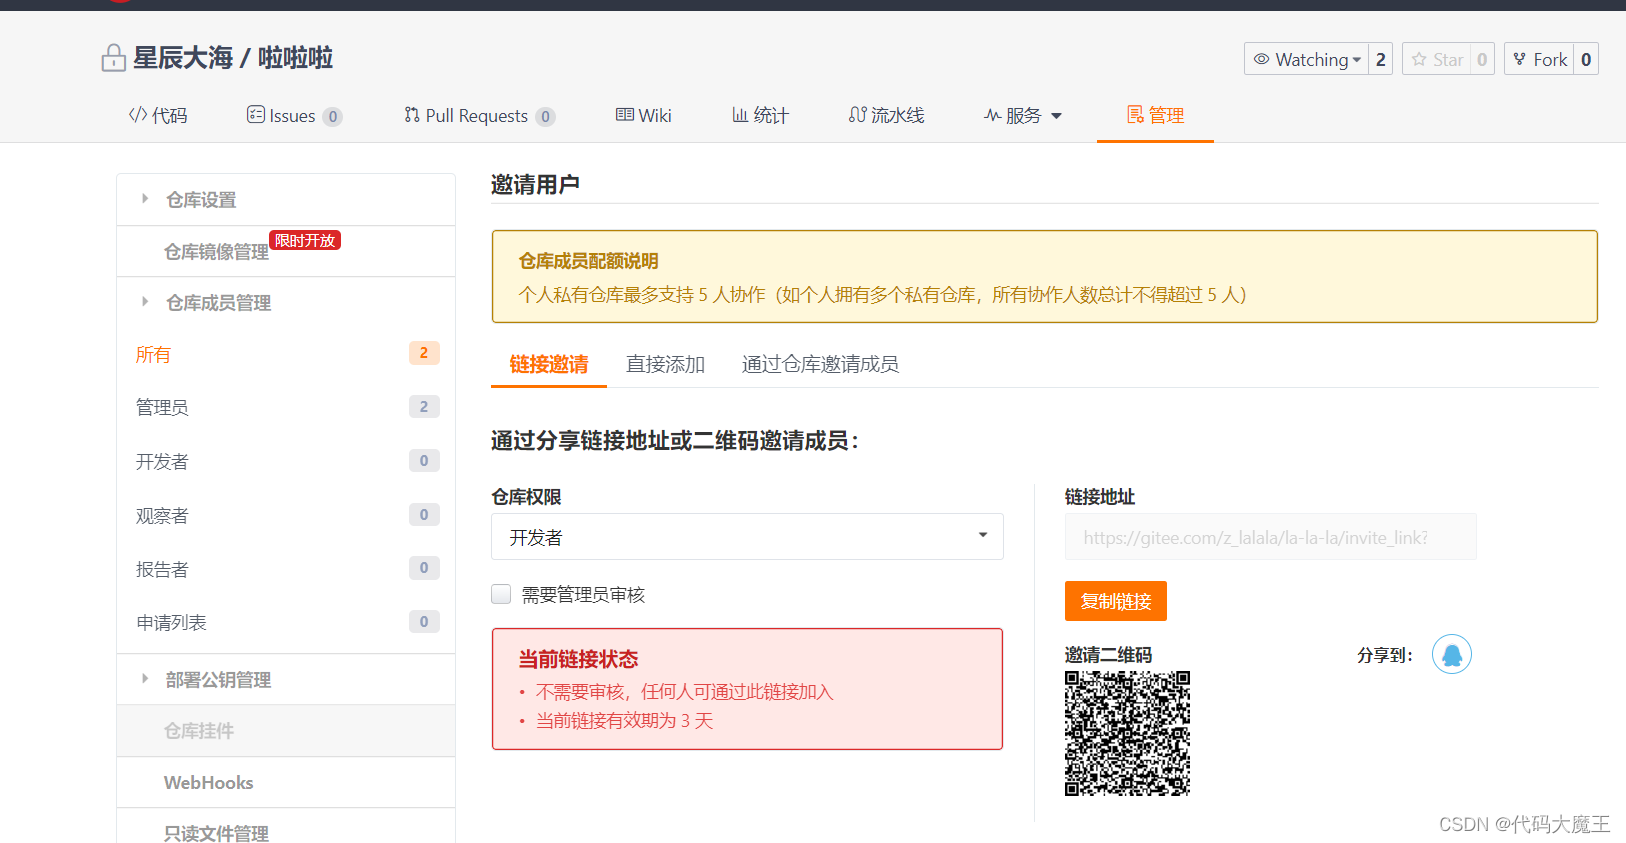Switch to 直接添加 tab
Screen dimensions: 1626x843
666,364
